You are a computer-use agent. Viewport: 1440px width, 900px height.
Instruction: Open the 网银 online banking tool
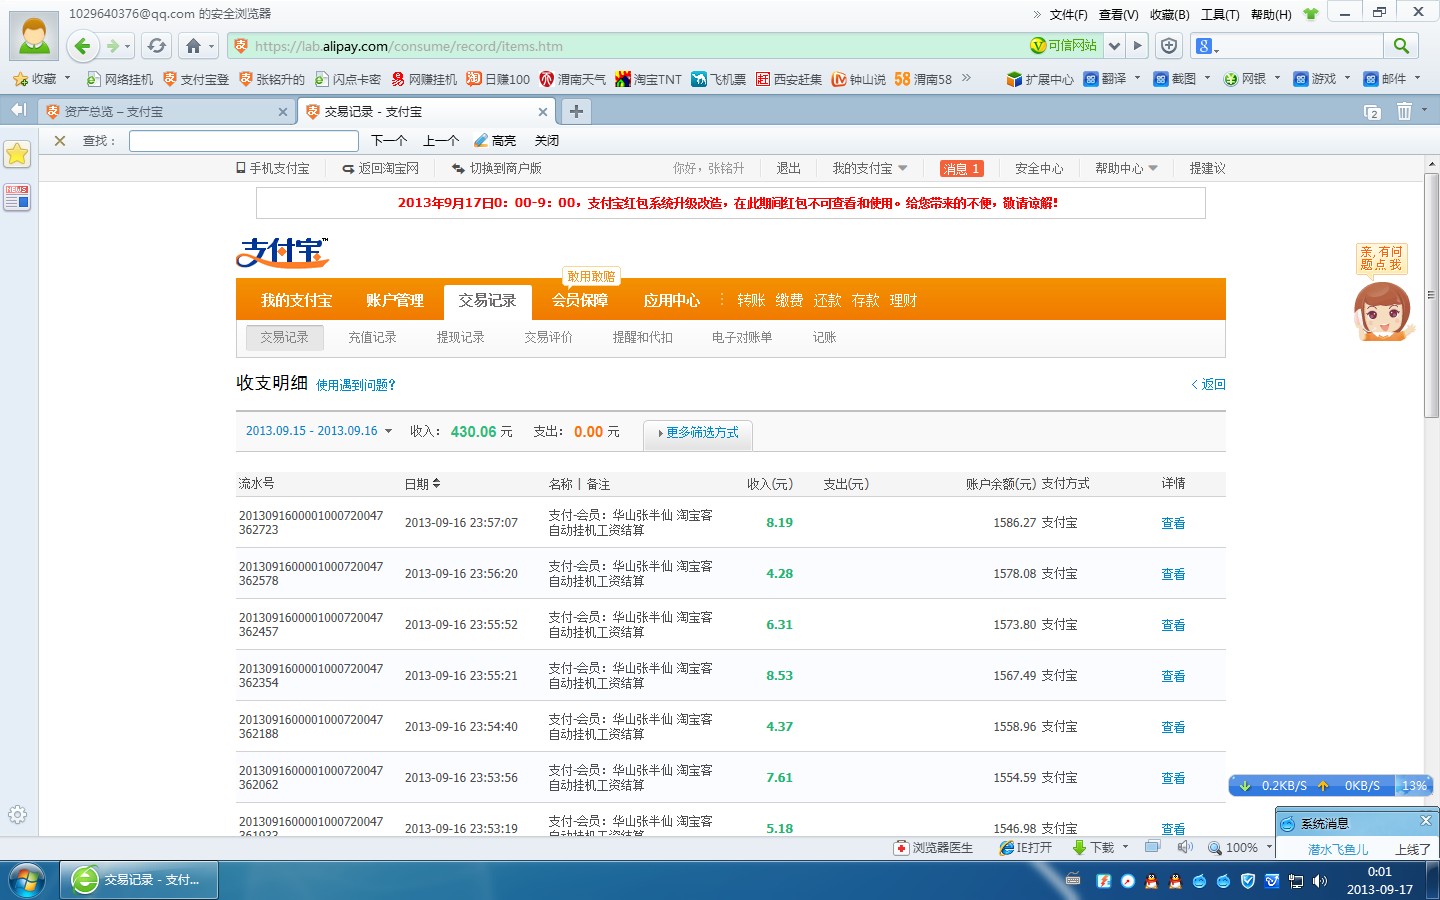pos(1245,79)
